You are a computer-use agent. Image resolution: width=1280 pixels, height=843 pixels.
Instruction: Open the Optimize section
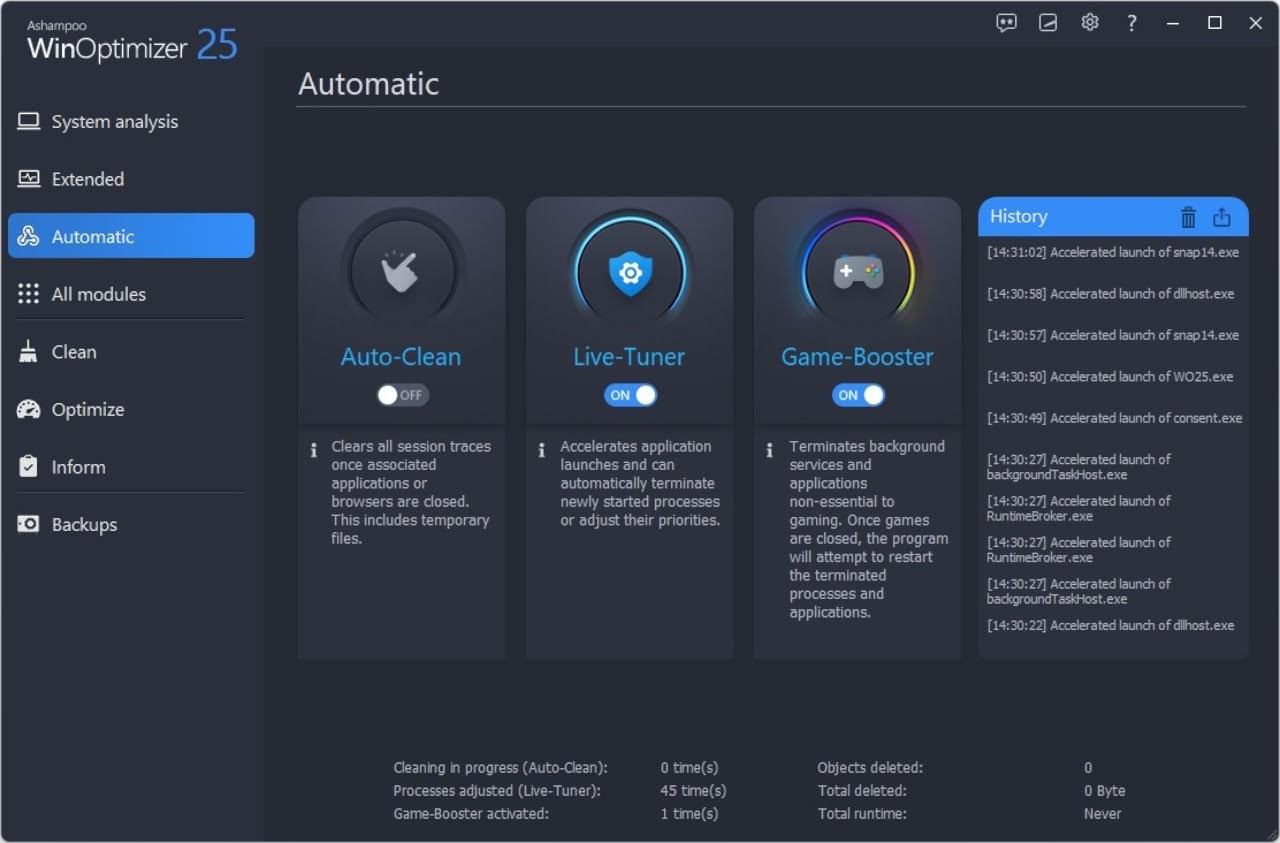coord(131,409)
